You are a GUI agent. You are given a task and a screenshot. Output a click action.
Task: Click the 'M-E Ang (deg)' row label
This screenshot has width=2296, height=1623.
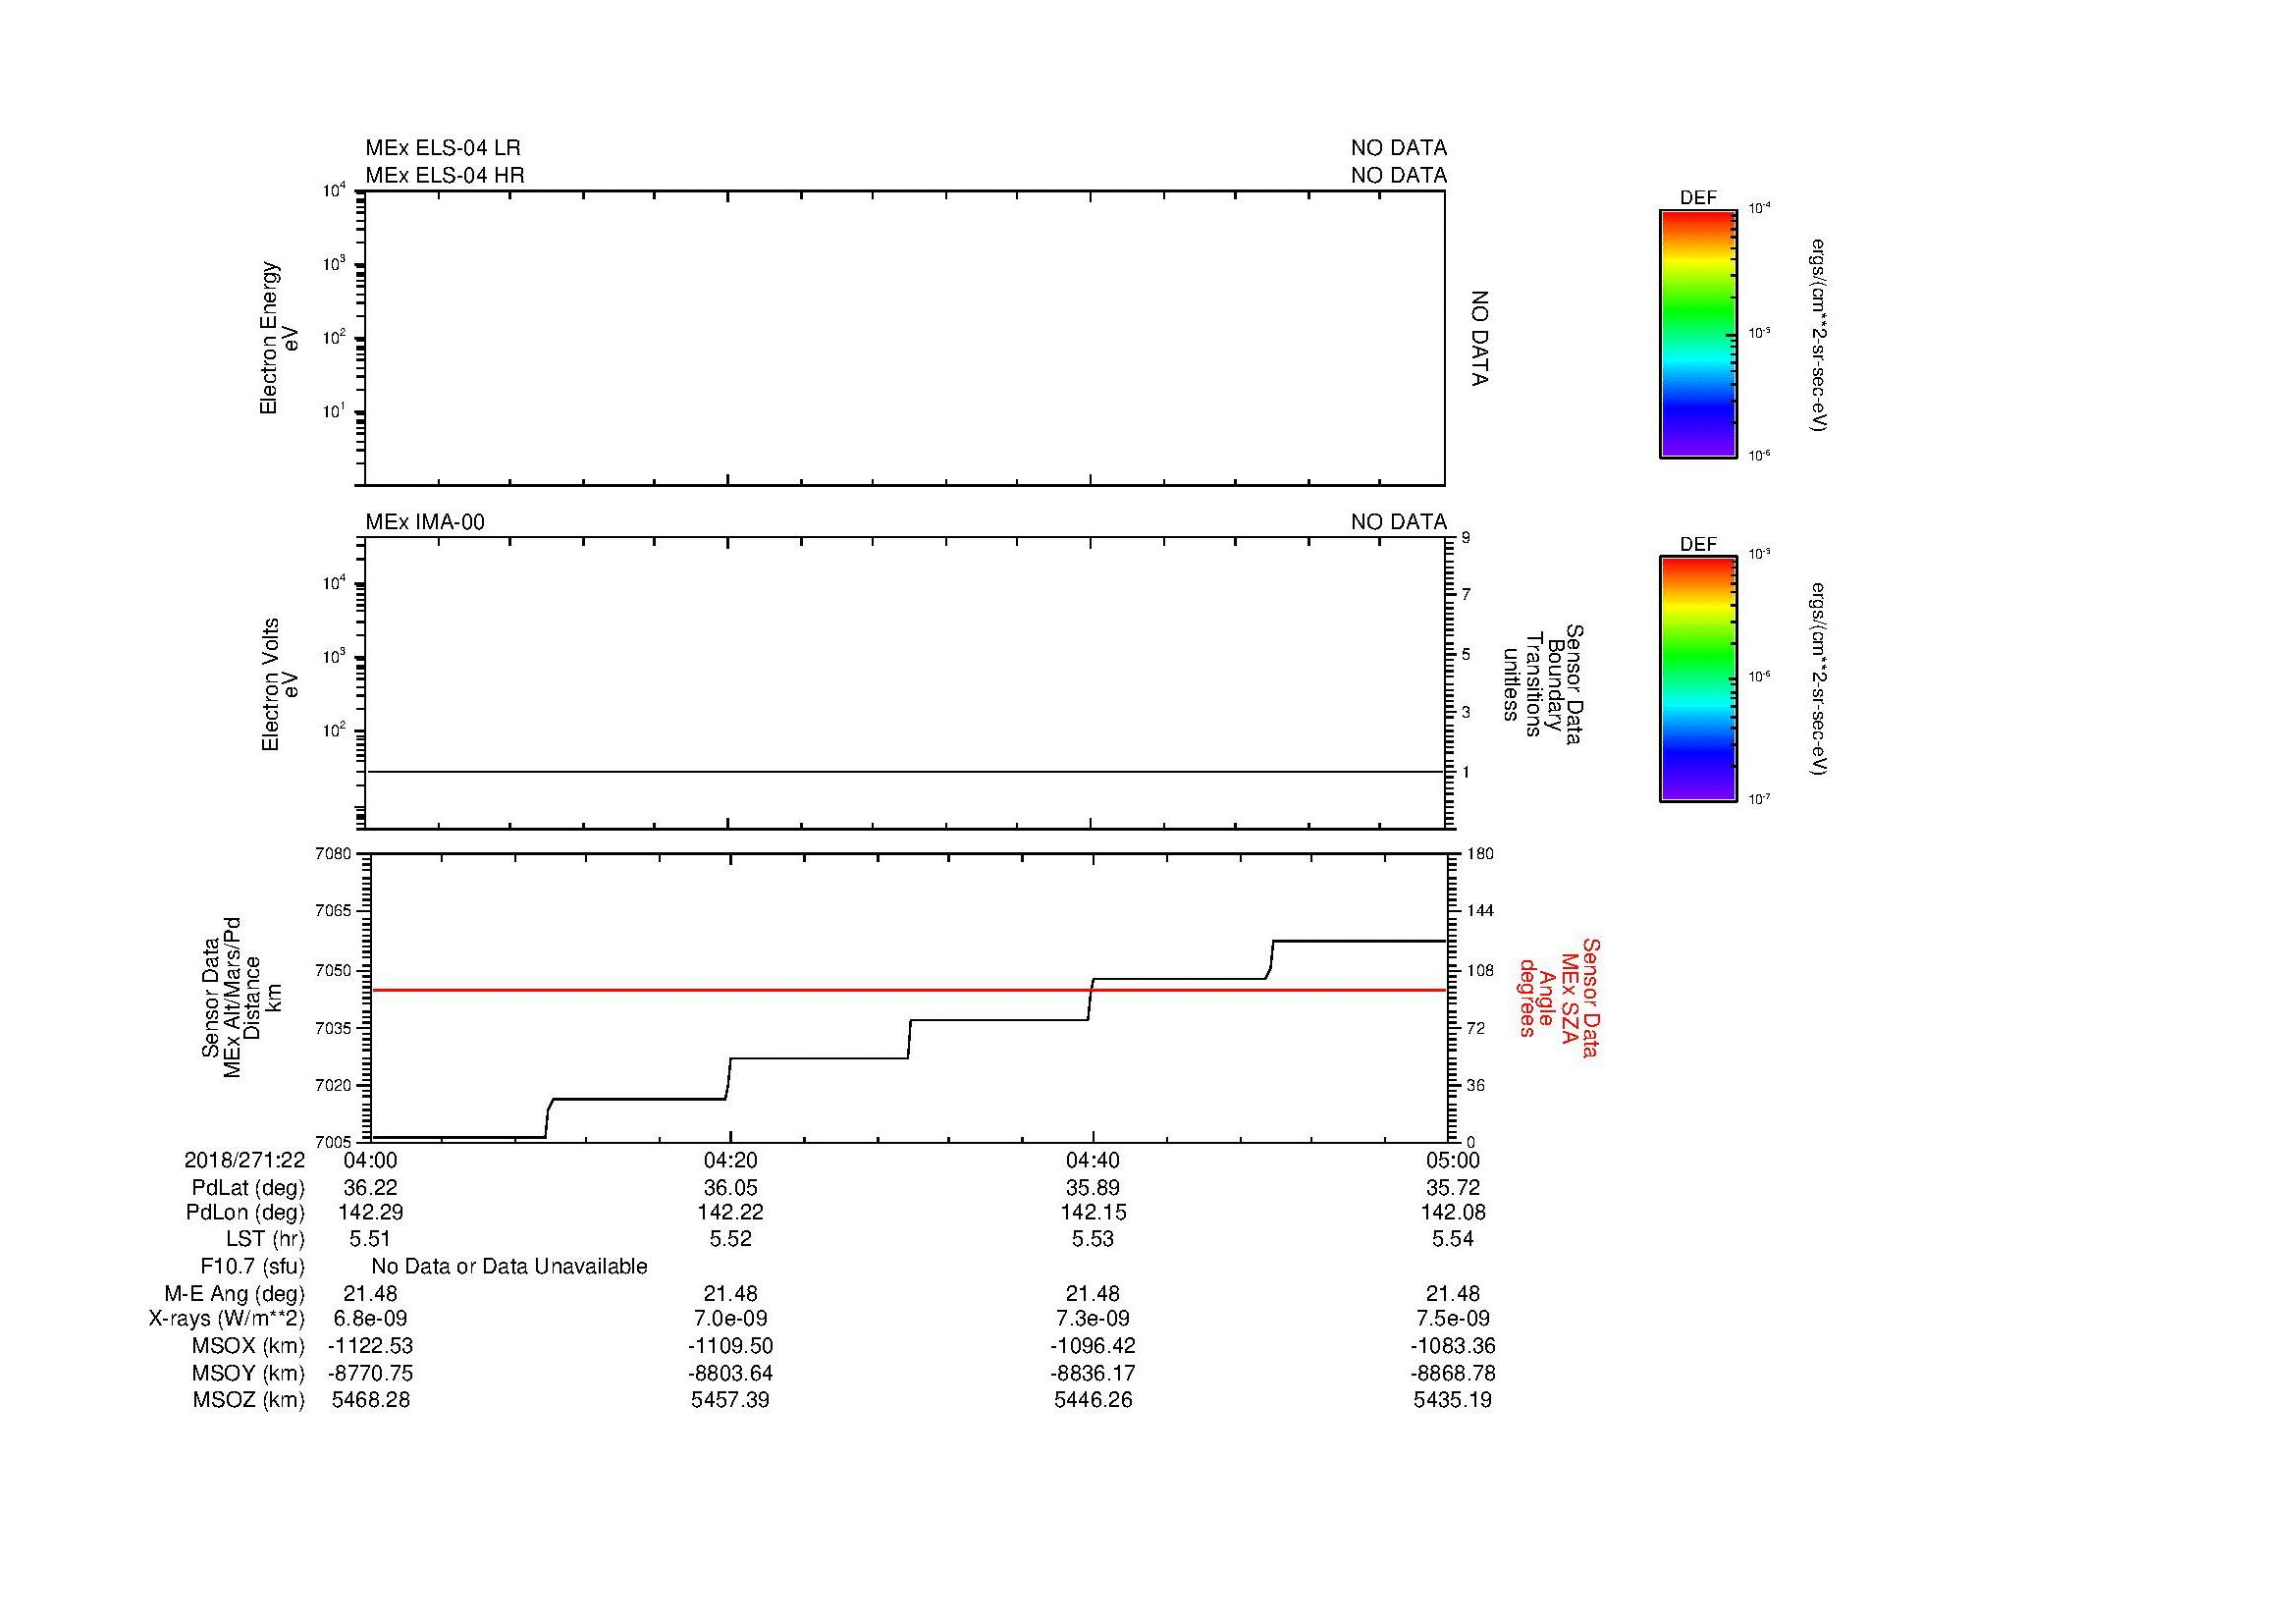click(235, 1293)
